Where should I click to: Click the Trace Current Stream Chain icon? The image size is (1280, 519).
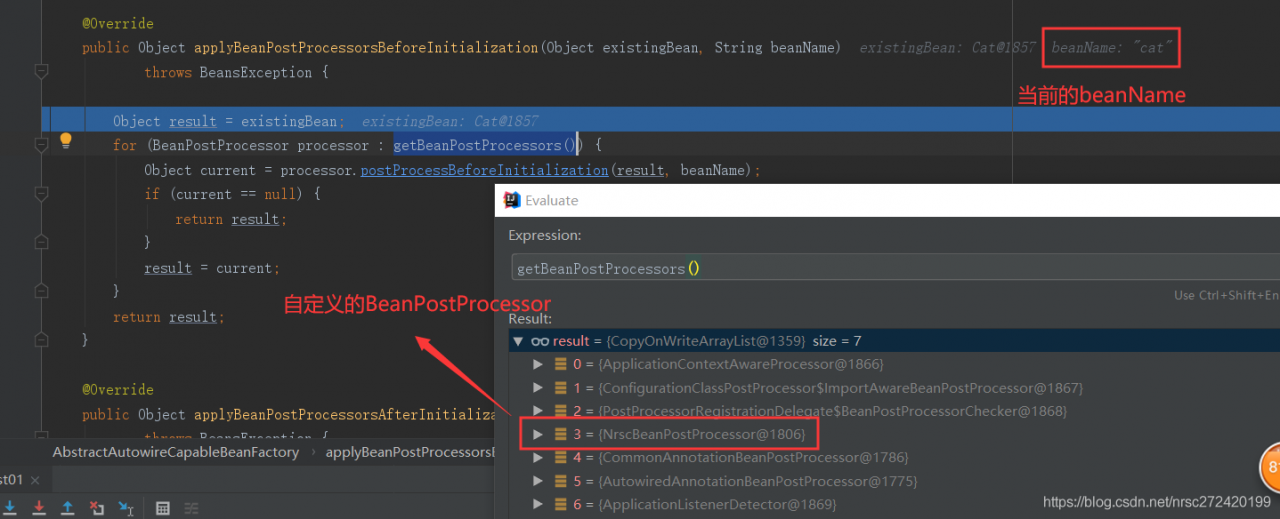point(191,508)
